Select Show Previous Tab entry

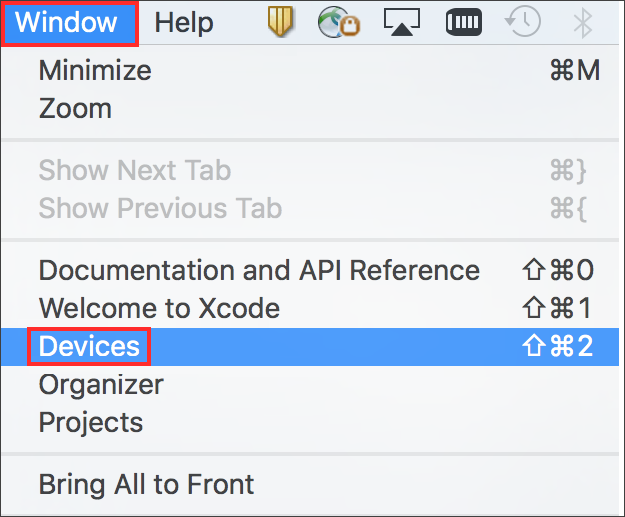click(x=310, y=208)
